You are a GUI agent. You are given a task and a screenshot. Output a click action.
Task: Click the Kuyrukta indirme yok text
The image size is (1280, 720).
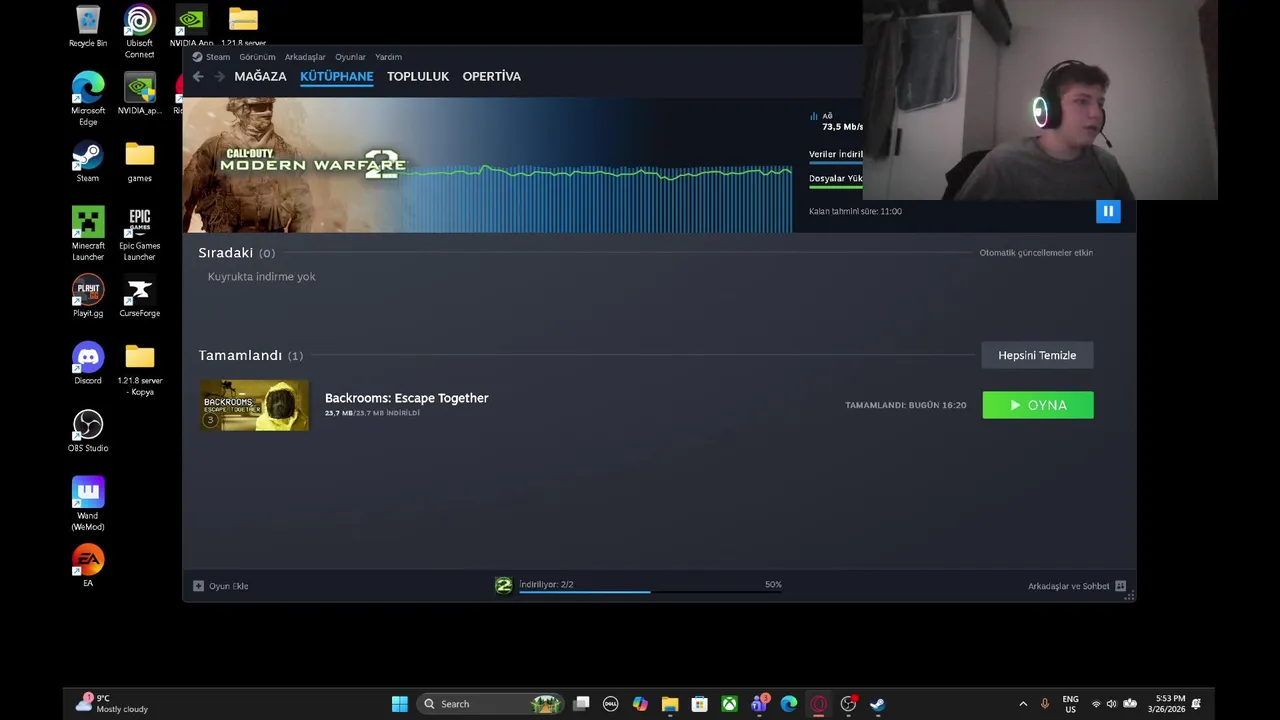tap(261, 276)
